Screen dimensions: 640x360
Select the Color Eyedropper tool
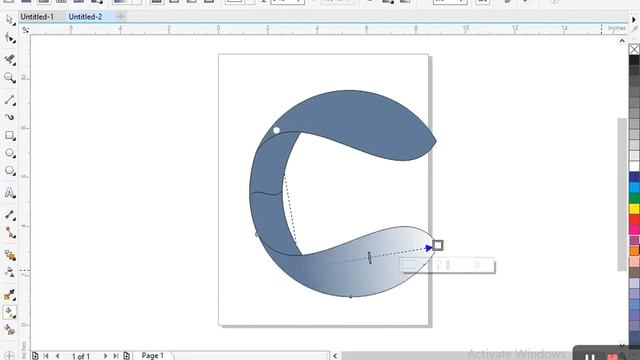pyautogui.click(x=9, y=295)
